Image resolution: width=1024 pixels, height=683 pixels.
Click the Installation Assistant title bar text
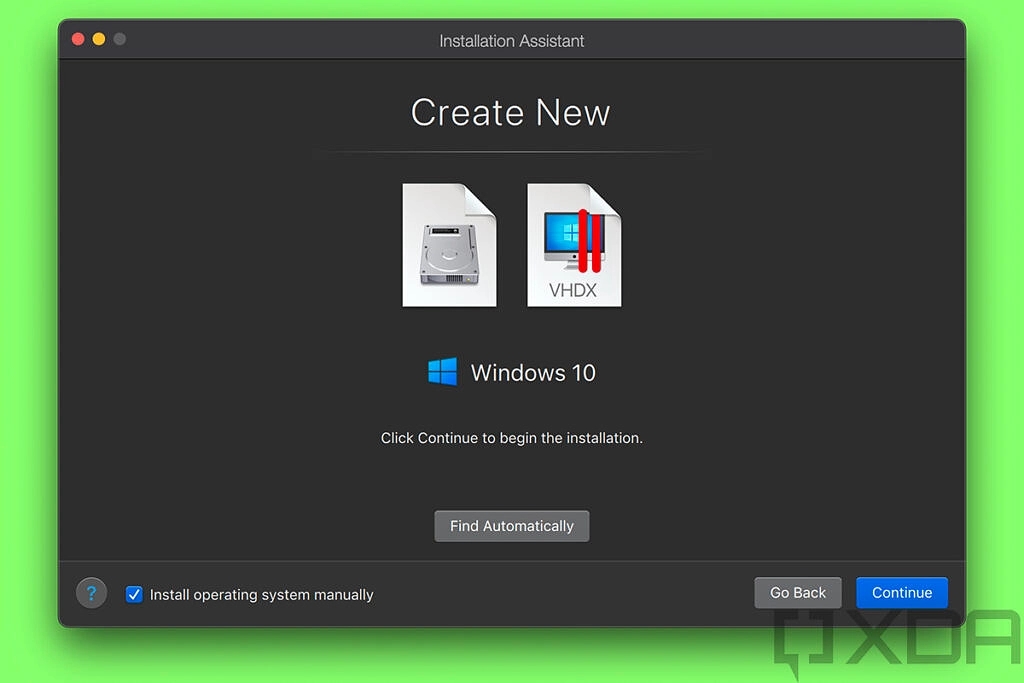click(x=511, y=41)
